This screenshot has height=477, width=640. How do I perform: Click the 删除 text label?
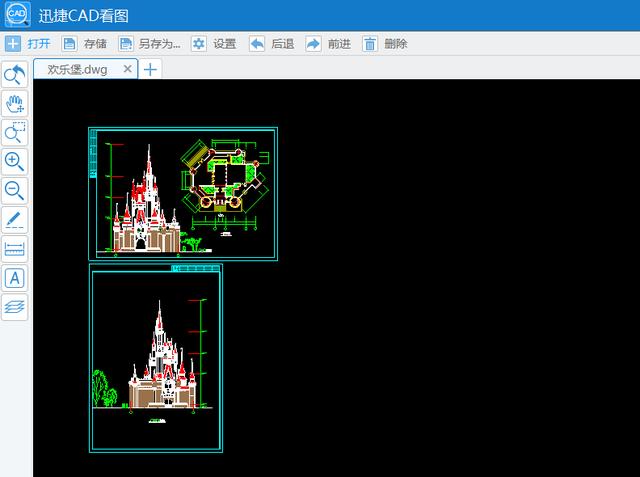click(396, 44)
